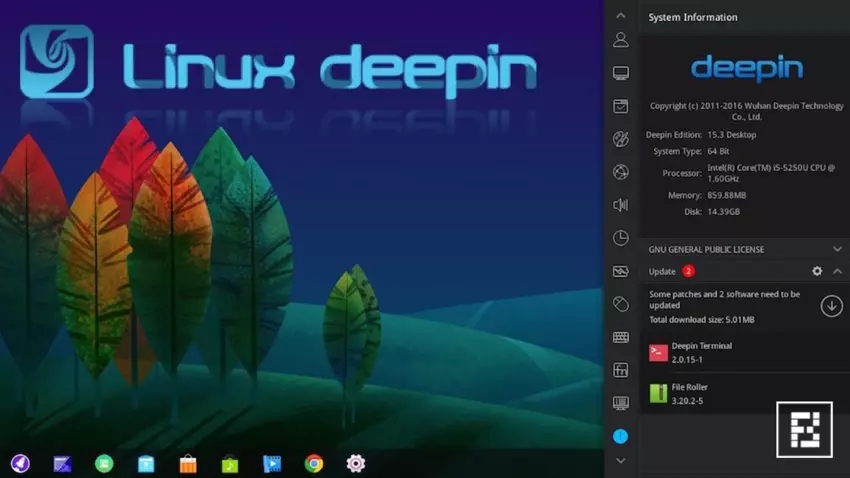Open the Launcher rocket icon in dock

click(x=20, y=463)
